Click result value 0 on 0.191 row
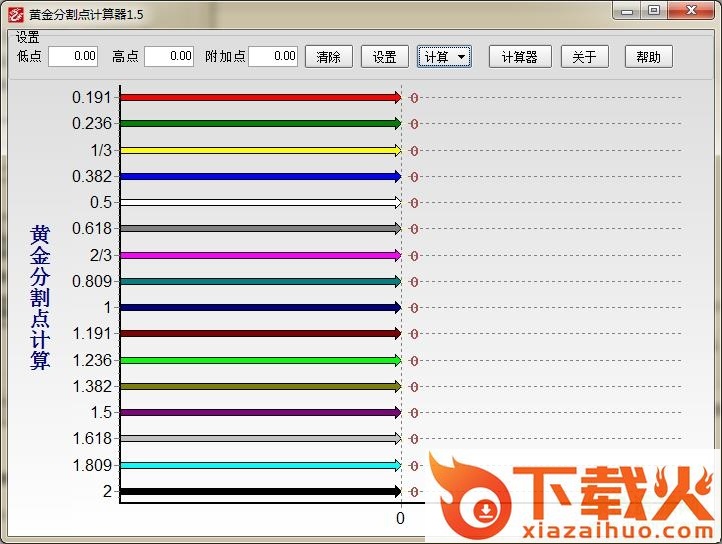722x544 pixels. (x=414, y=98)
